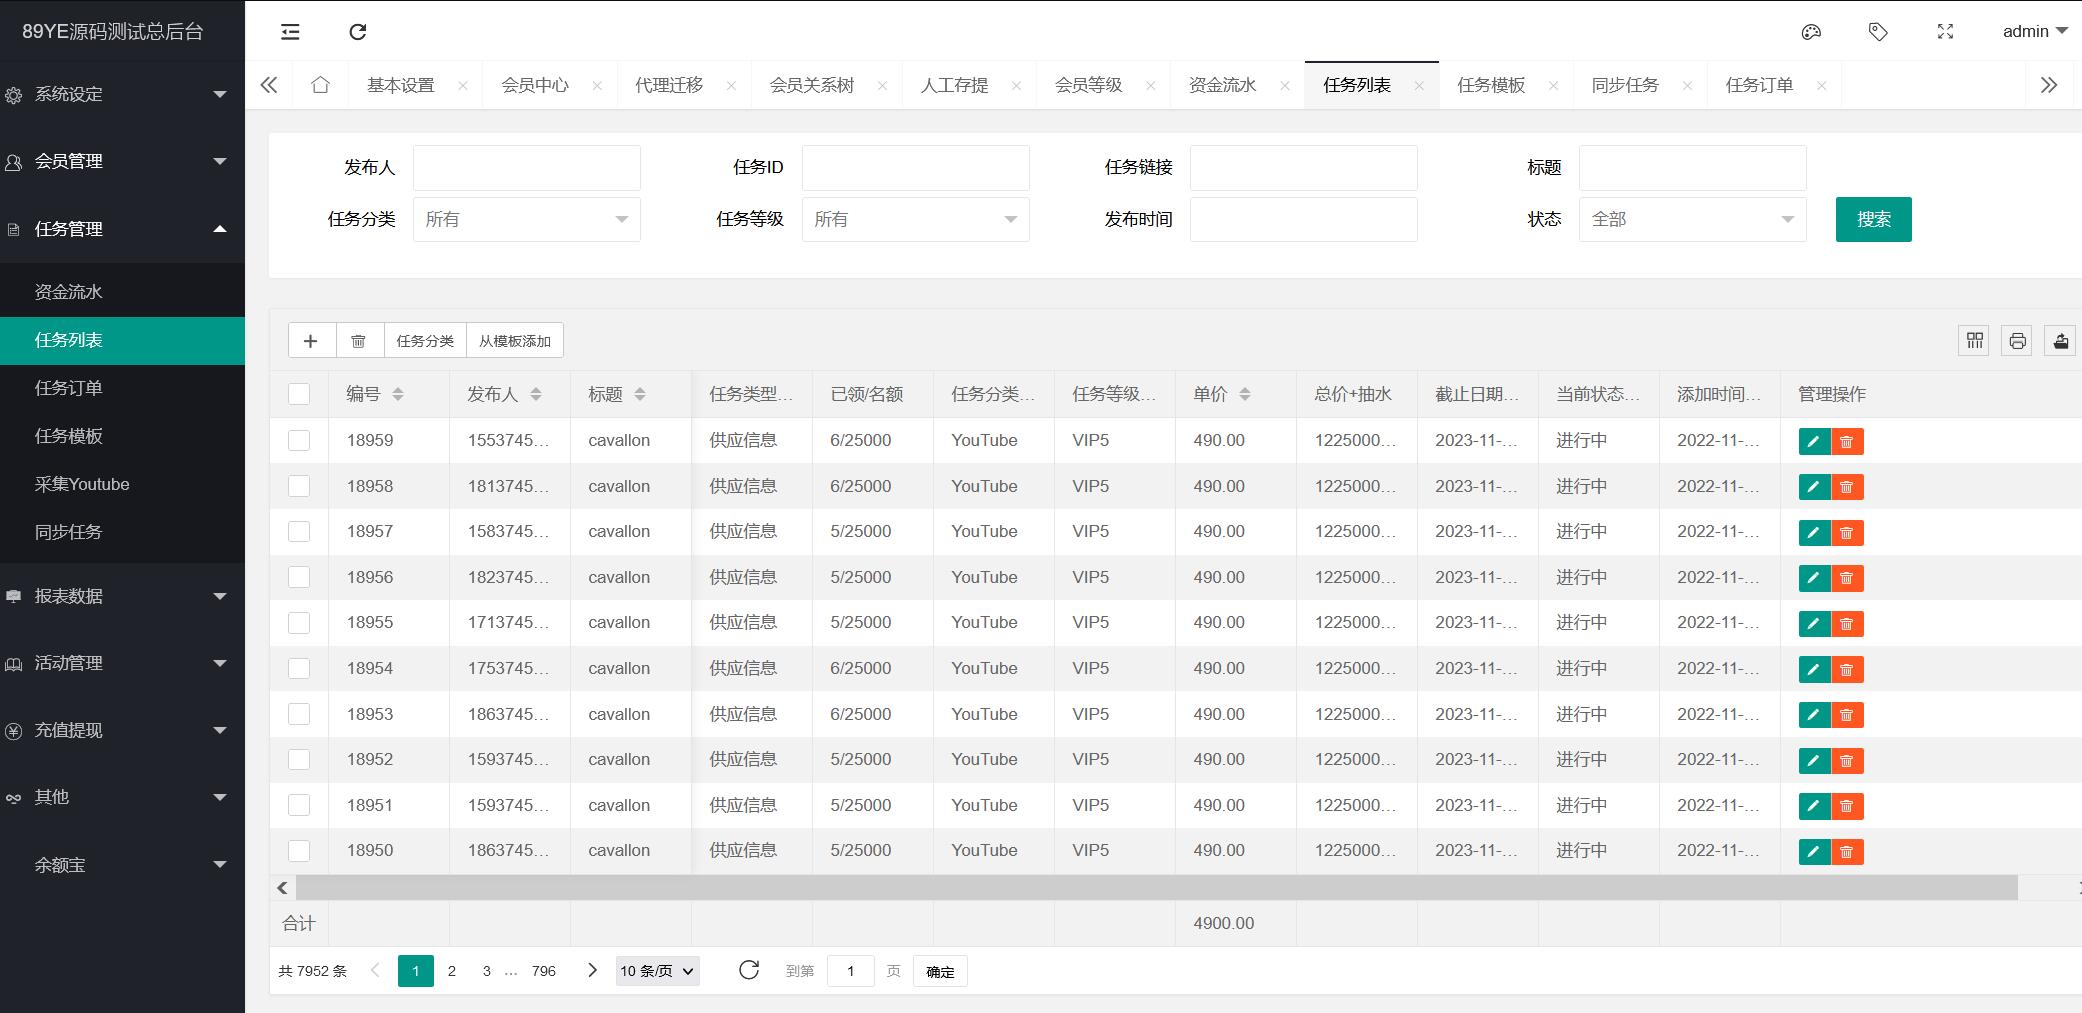Sort by 单价 column arrows
Viewport: 2082px width, 1013px height.
[1245, 395]
